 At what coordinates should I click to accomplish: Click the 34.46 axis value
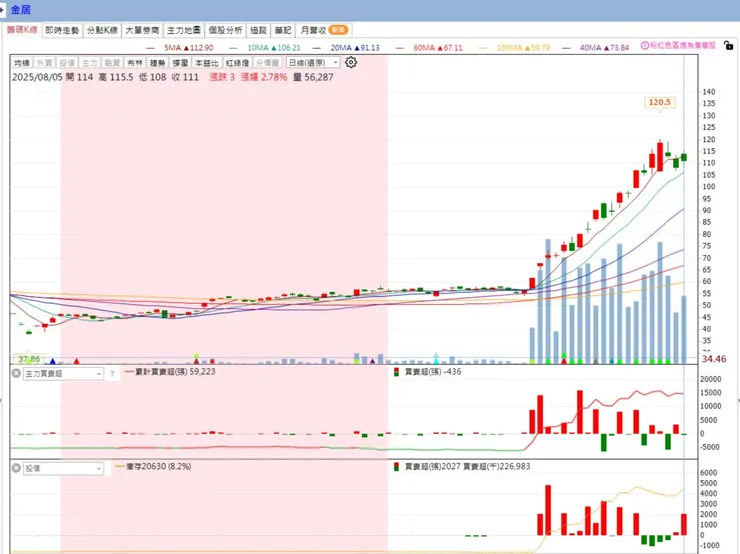click(714, 359)
